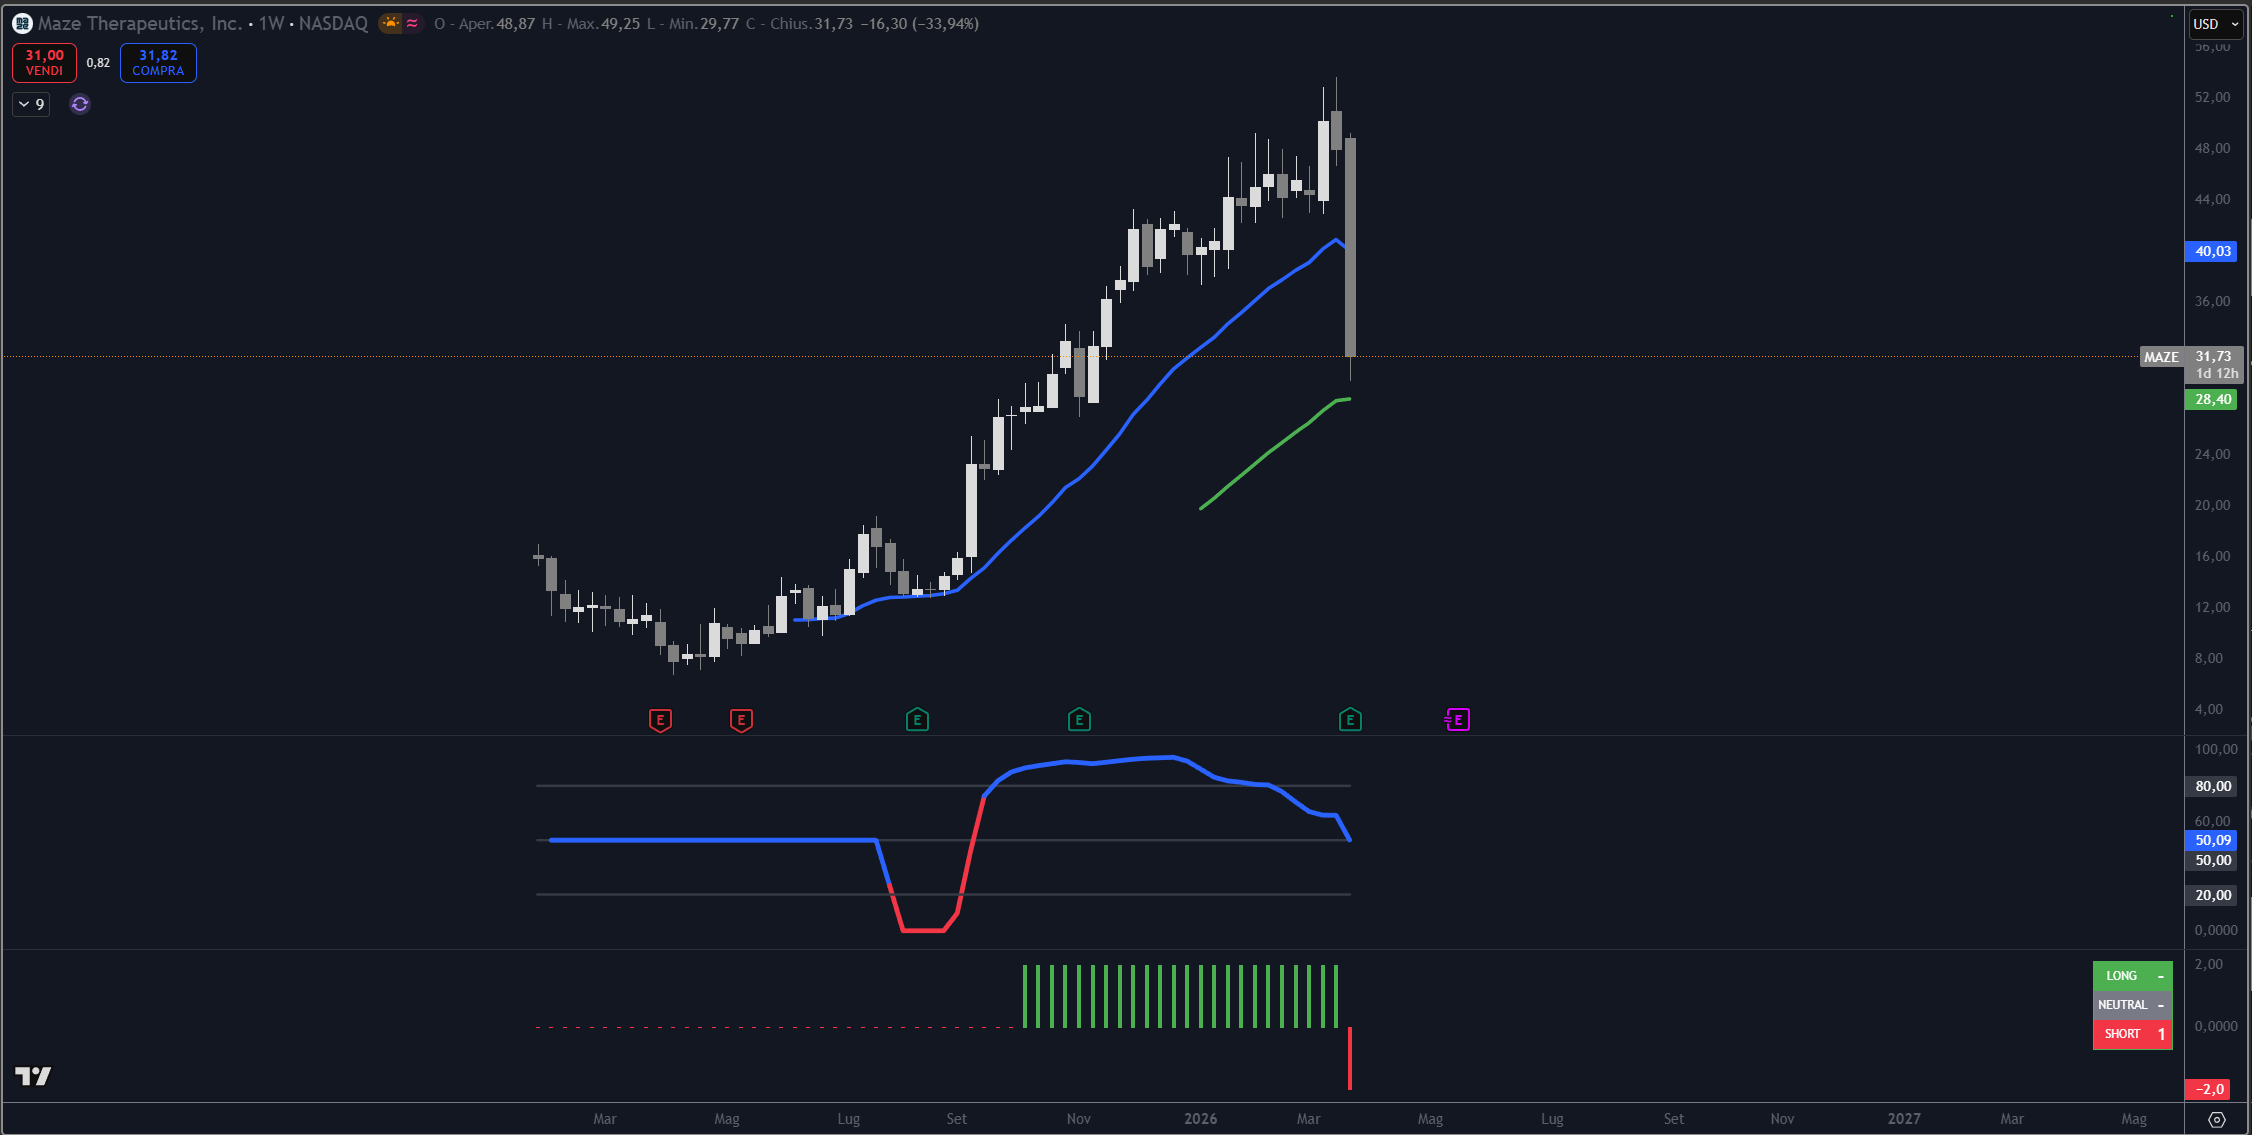Click the first red earnings E marker
Screen dimensions: 2252x1135
point(660,720)
